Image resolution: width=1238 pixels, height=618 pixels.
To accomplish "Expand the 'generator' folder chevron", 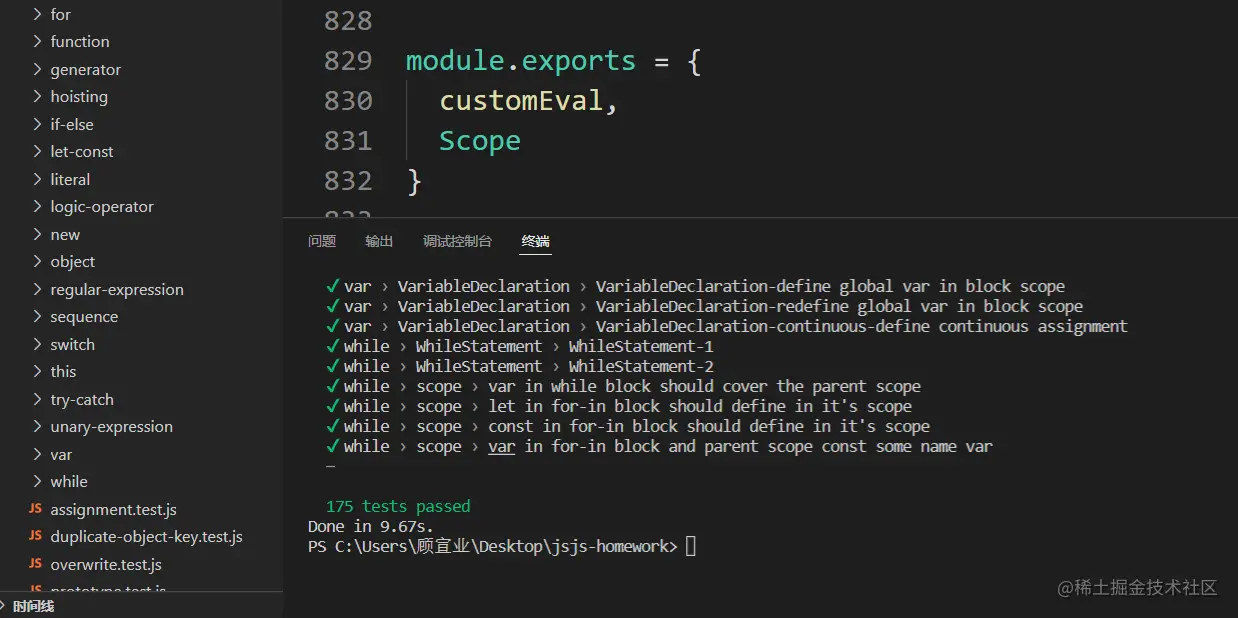I will point(37,69).
